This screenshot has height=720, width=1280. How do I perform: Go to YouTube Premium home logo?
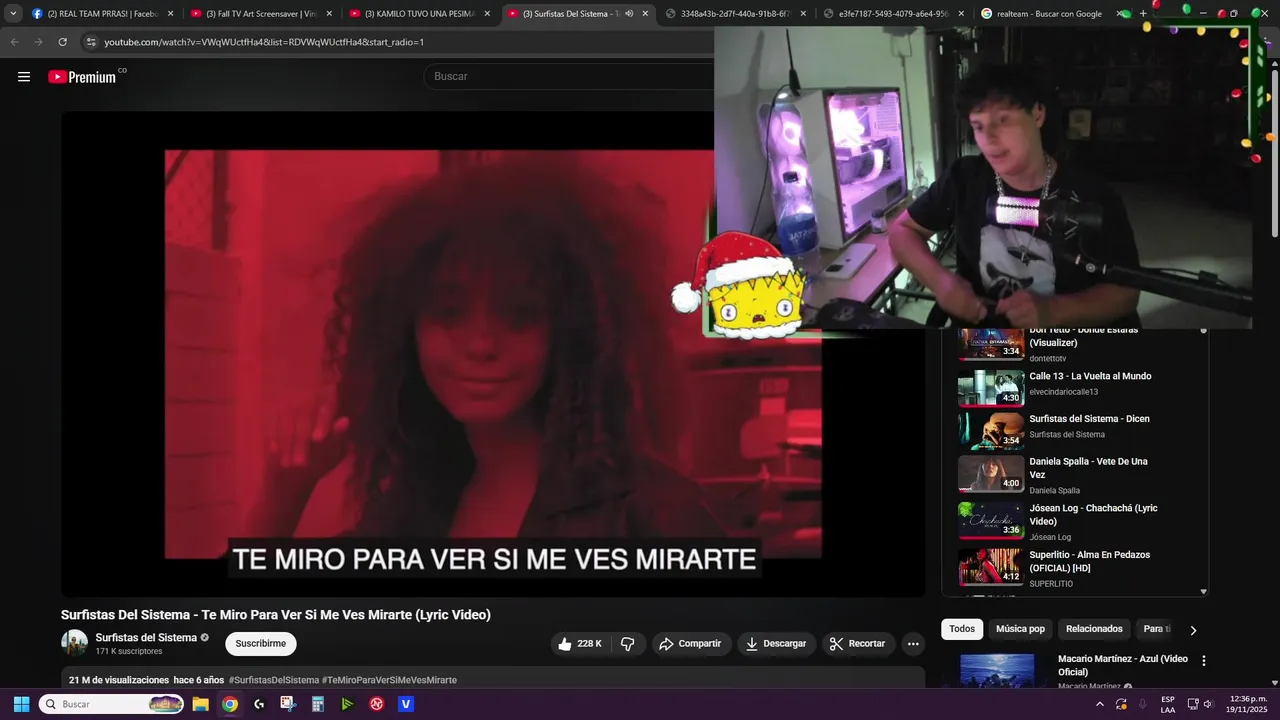(82, 77)
